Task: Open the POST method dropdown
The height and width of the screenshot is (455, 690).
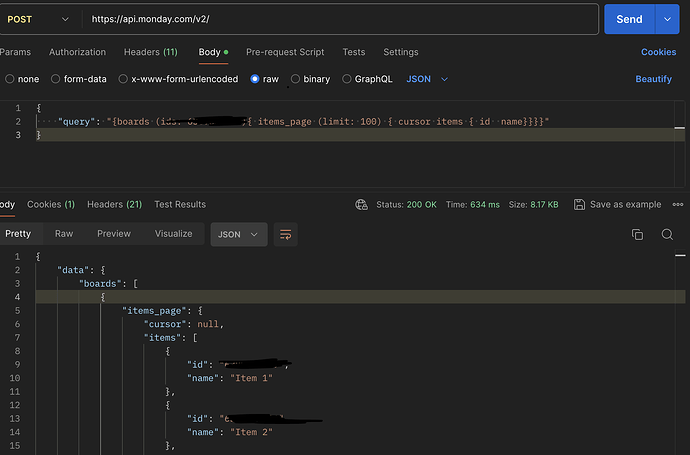Action: pyautogui.click(x=38, y=19)
